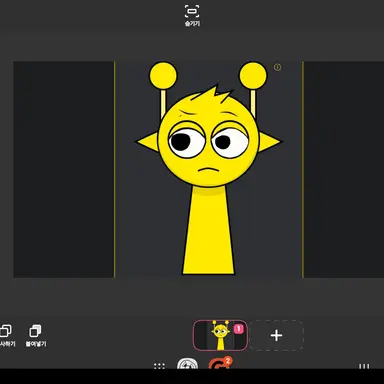Open the app grid dots icon
The image size is (384, 384).
click(159, 366)
